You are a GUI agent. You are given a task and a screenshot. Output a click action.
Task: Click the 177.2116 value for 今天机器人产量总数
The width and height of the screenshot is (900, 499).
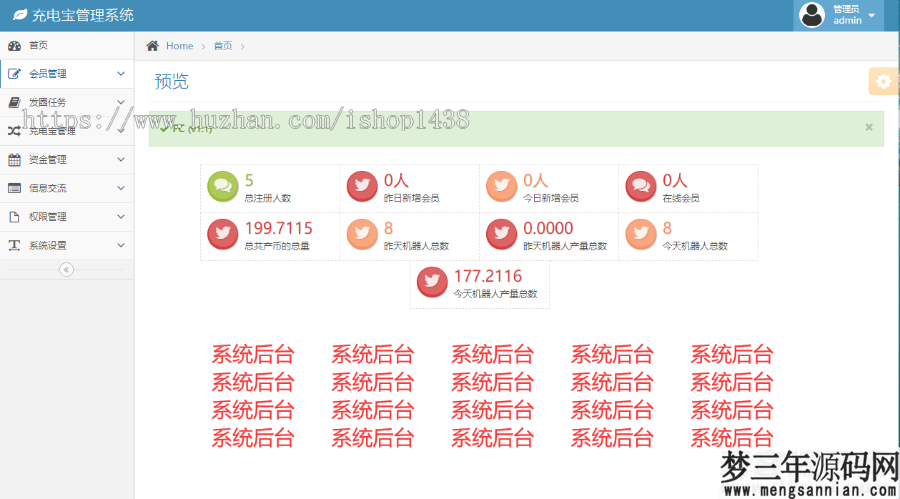[488, 276]
